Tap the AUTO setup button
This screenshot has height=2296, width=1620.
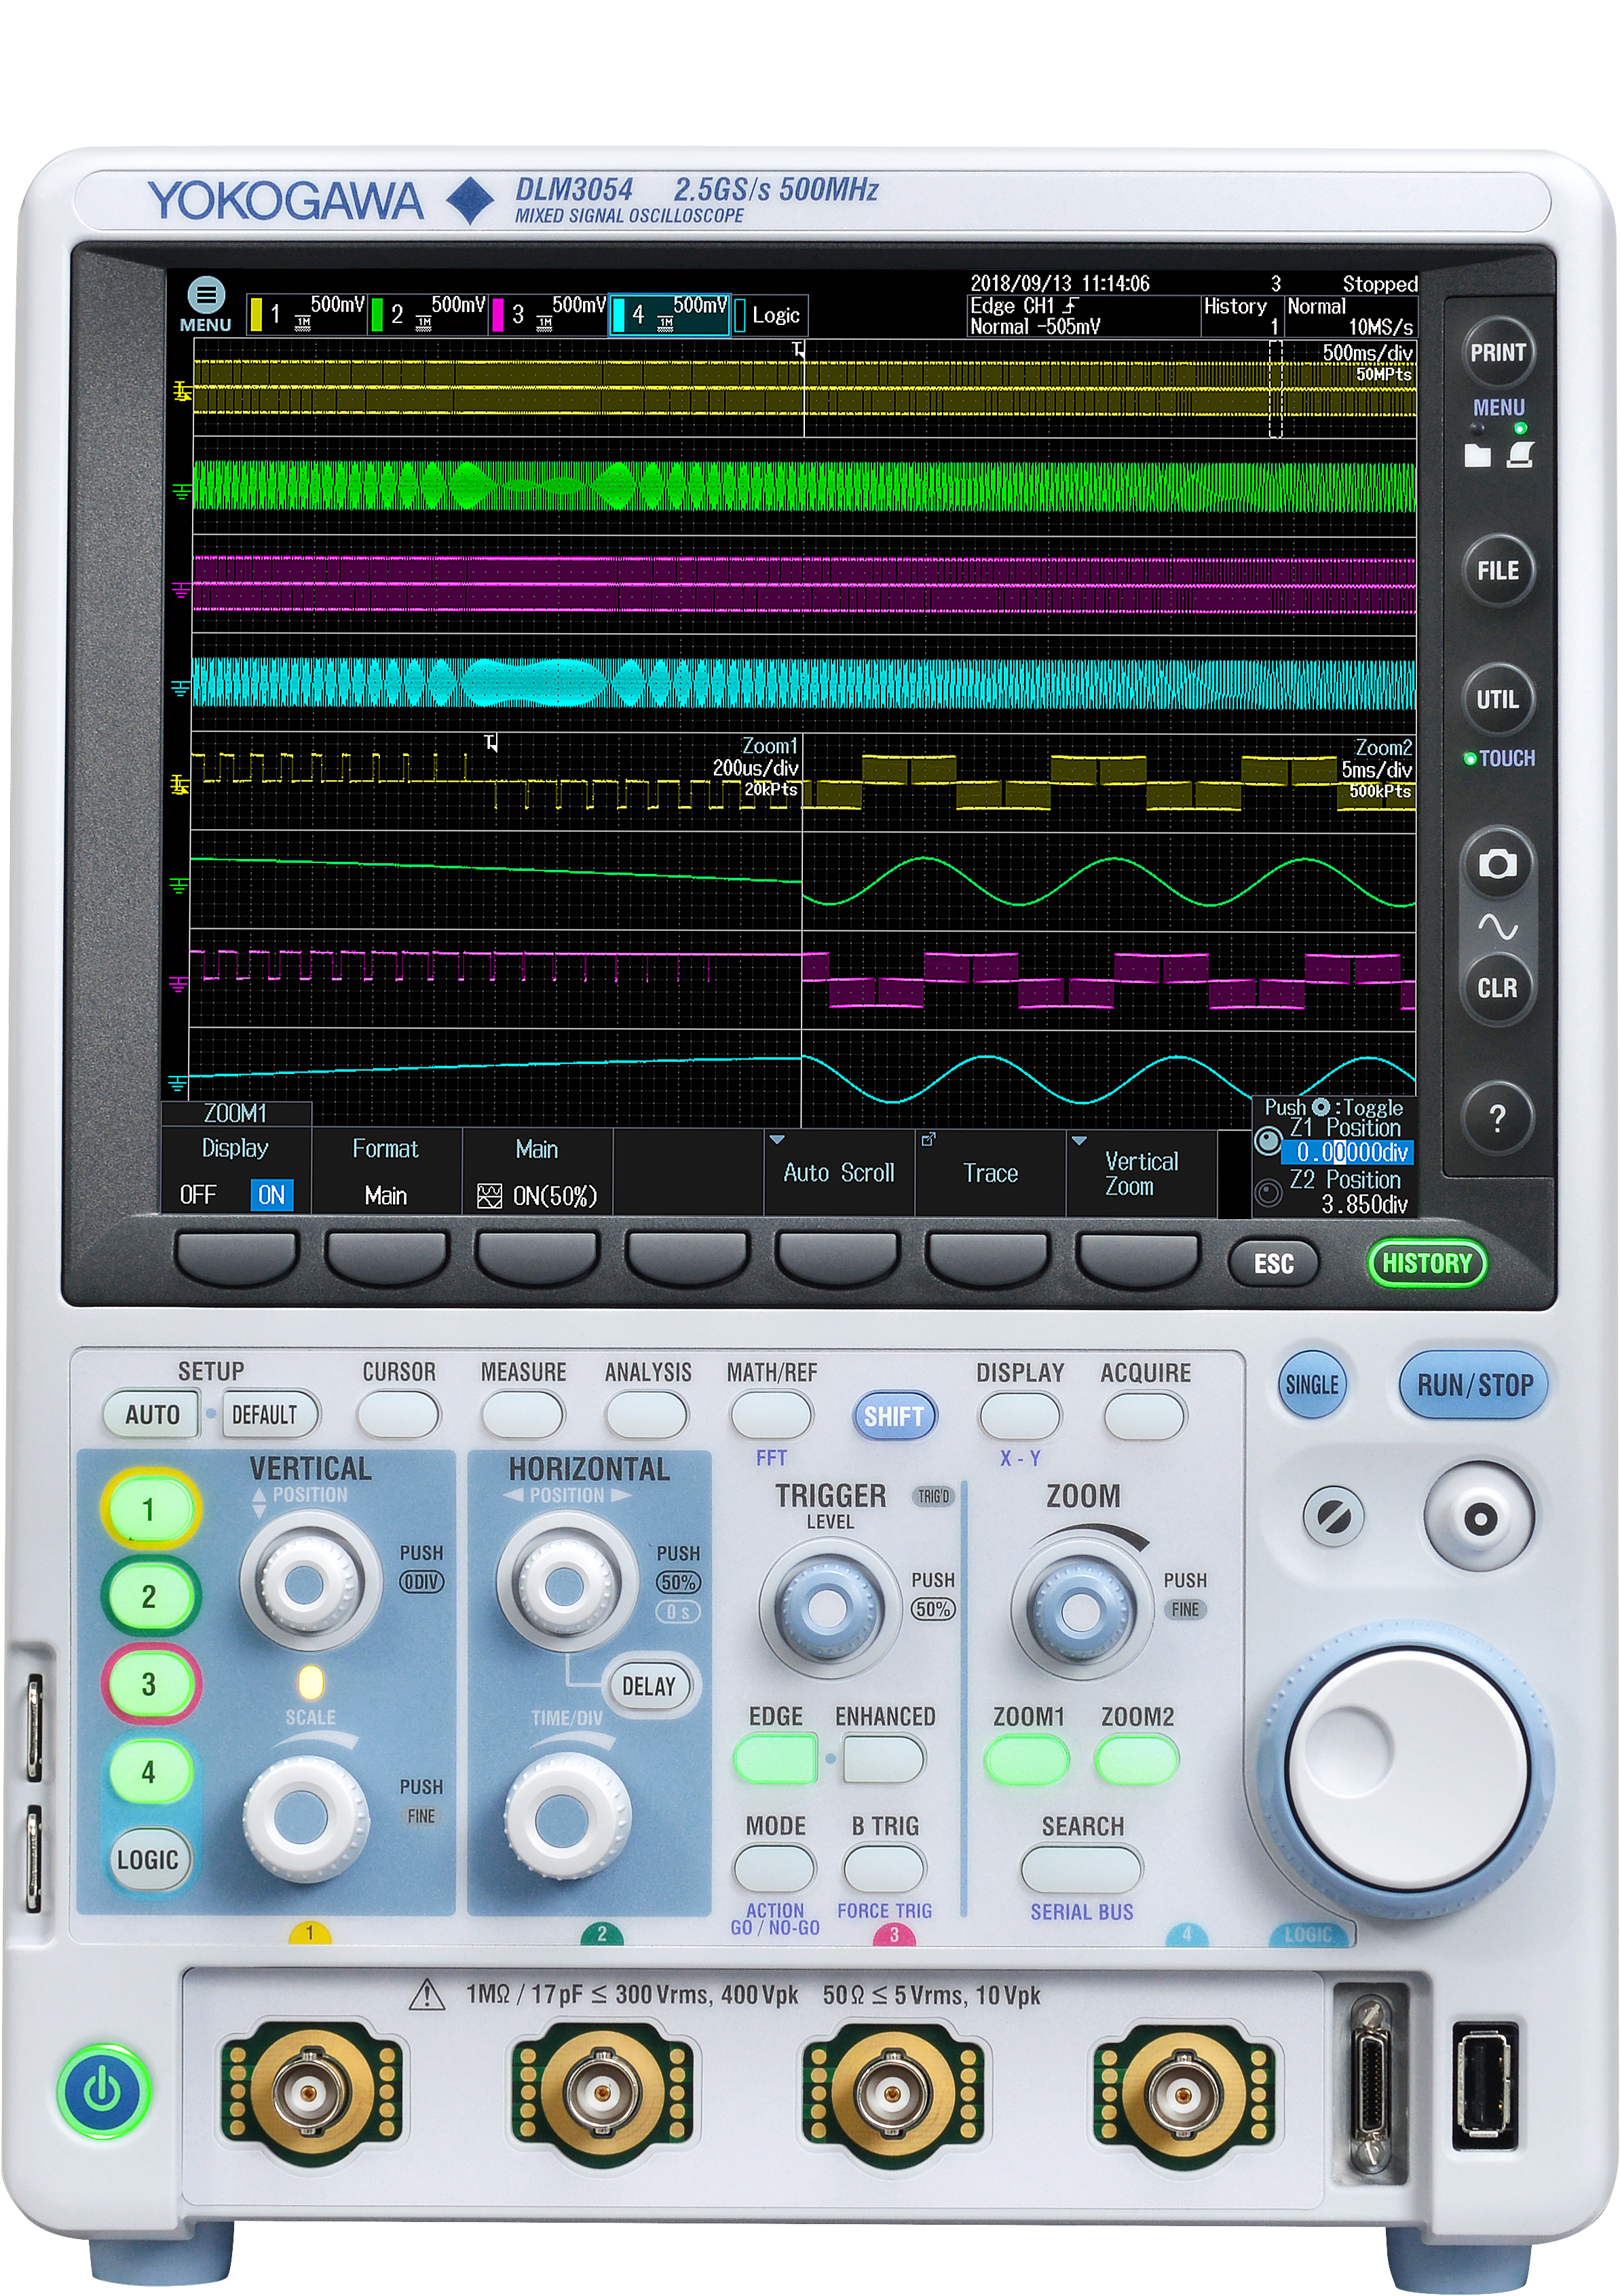[152, 1415]
